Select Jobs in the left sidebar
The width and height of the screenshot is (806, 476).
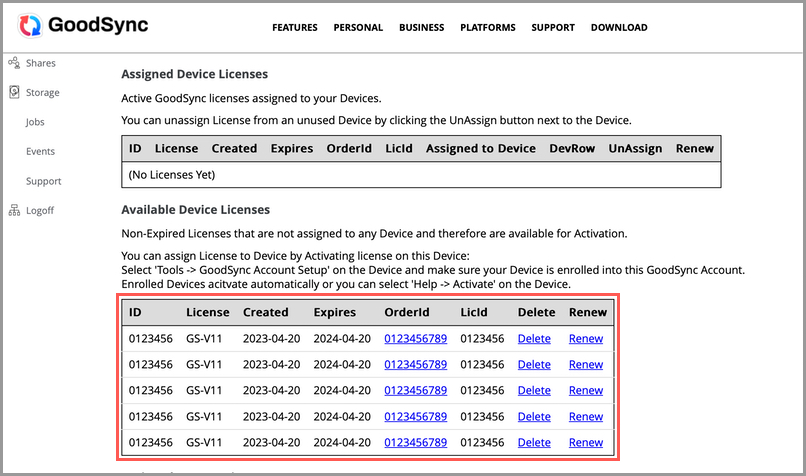[x=35, y=122]
